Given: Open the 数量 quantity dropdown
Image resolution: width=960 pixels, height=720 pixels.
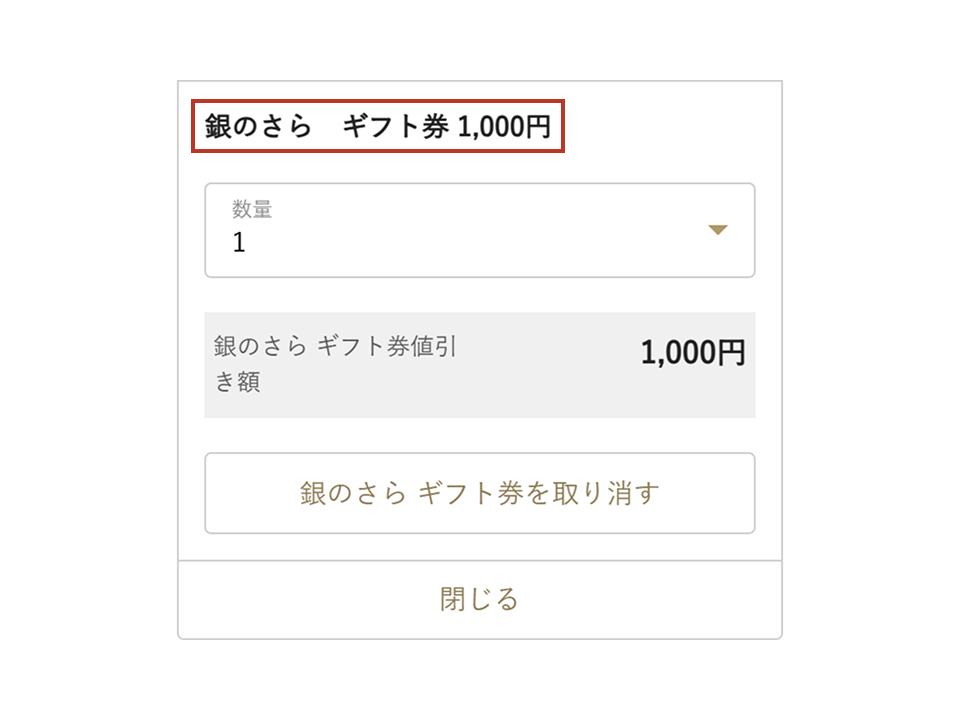Looking at the screenshot, I should tap(479, 230).
